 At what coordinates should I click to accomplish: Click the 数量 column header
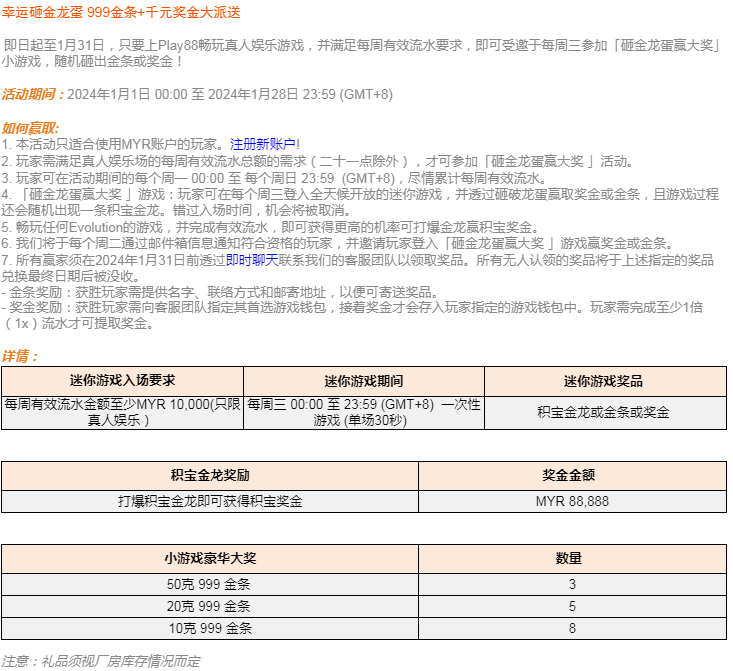click(x=572, y=558)
